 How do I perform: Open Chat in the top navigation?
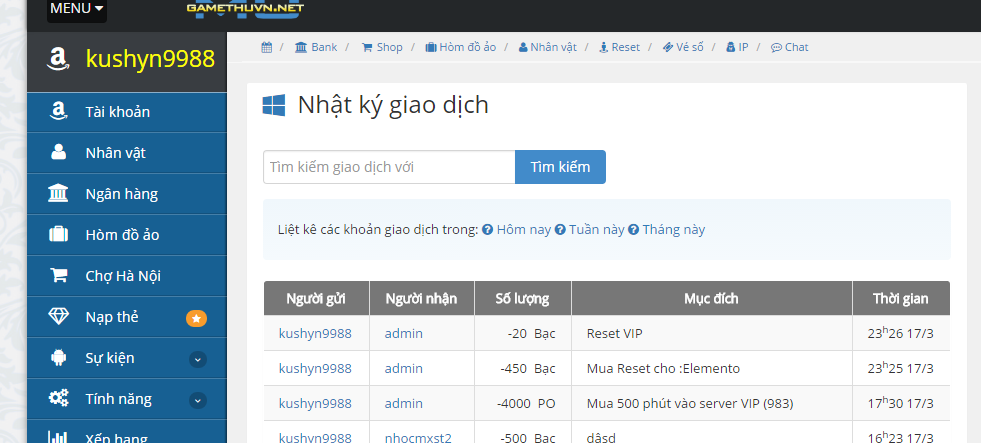[x=790, y=47]
